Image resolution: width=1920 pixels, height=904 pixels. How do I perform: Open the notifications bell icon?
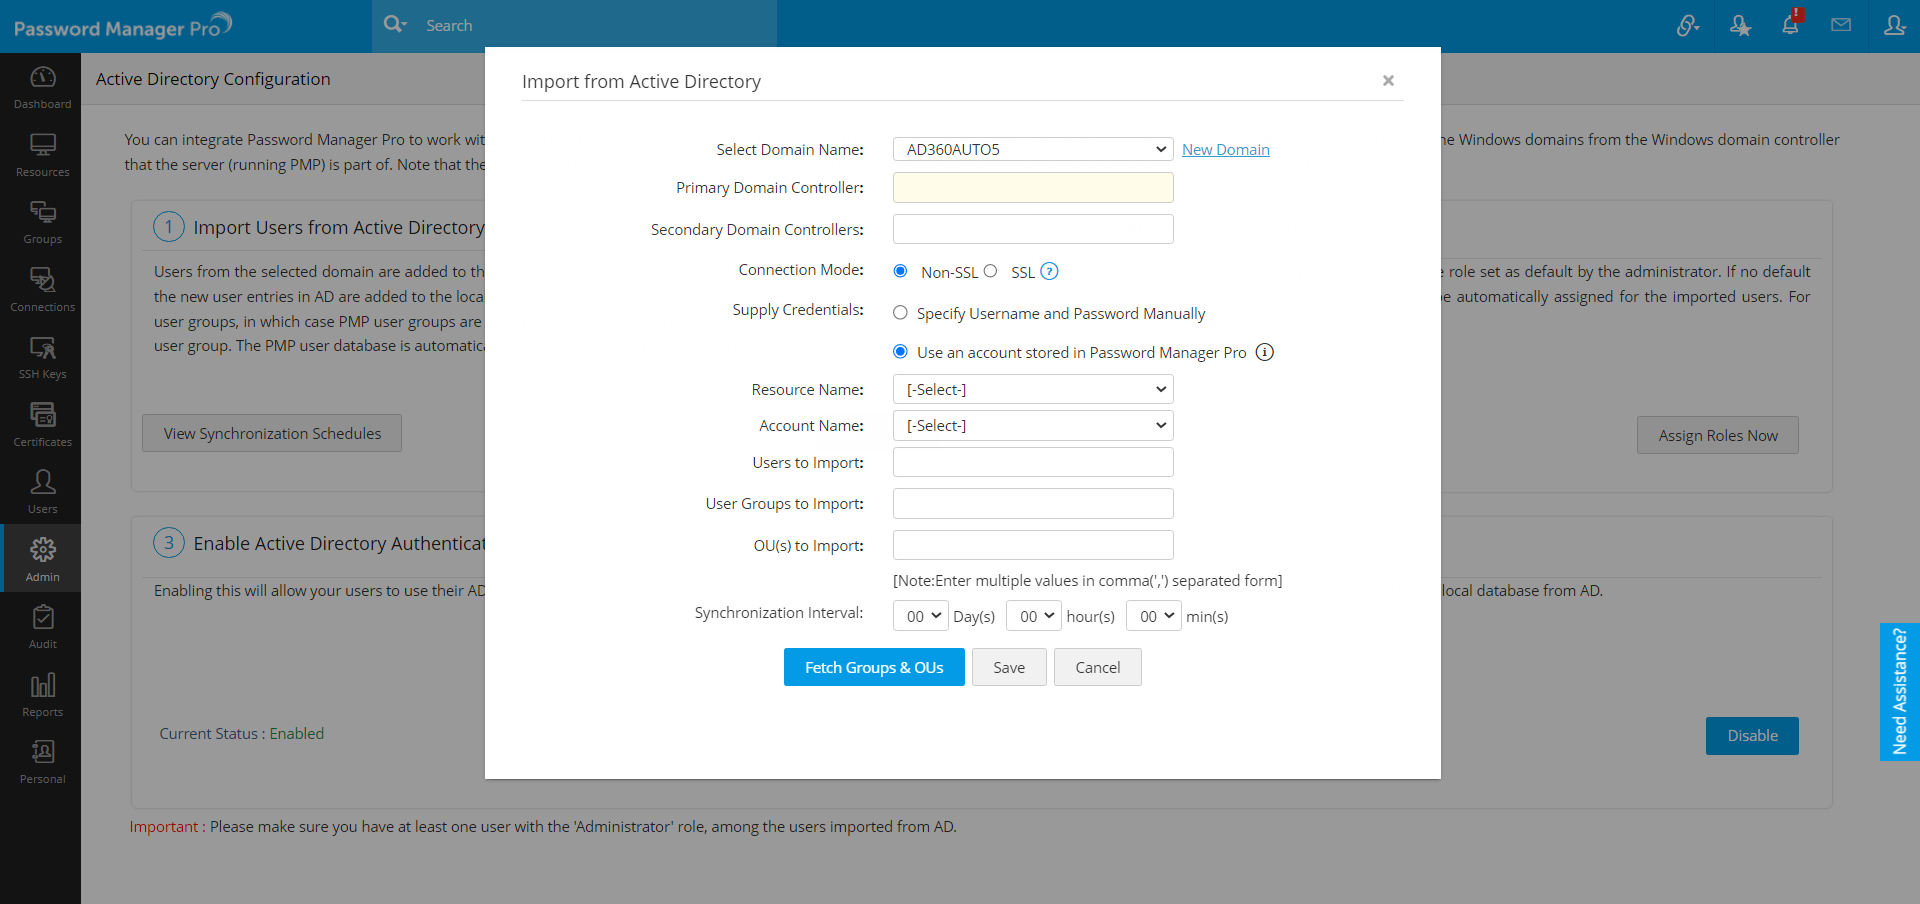(x=1790, y=25)
